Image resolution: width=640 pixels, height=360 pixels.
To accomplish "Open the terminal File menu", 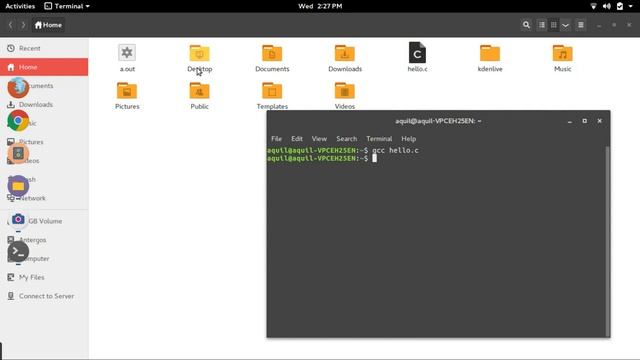I will (276, 139).
